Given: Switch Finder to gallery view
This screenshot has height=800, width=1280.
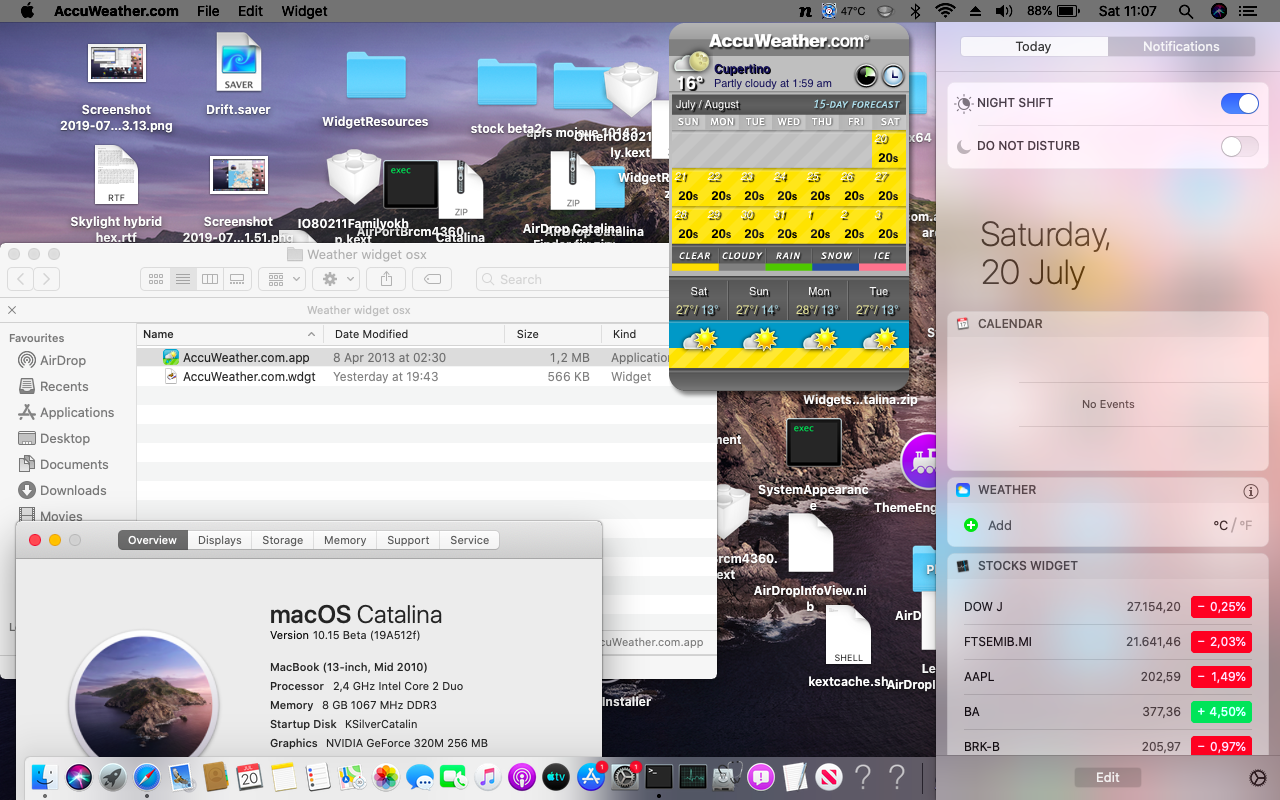Looking at the screenshot, I should (236, 279).
